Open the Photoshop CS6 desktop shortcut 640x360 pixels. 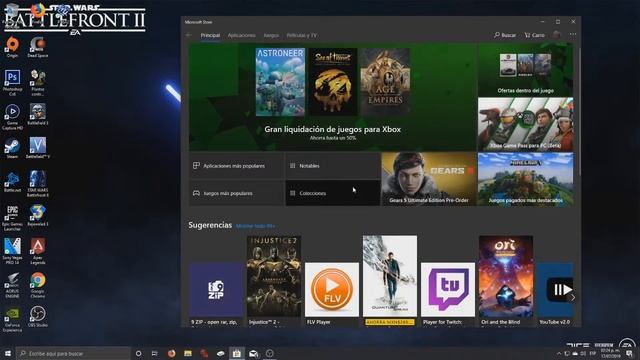(12, 82)
